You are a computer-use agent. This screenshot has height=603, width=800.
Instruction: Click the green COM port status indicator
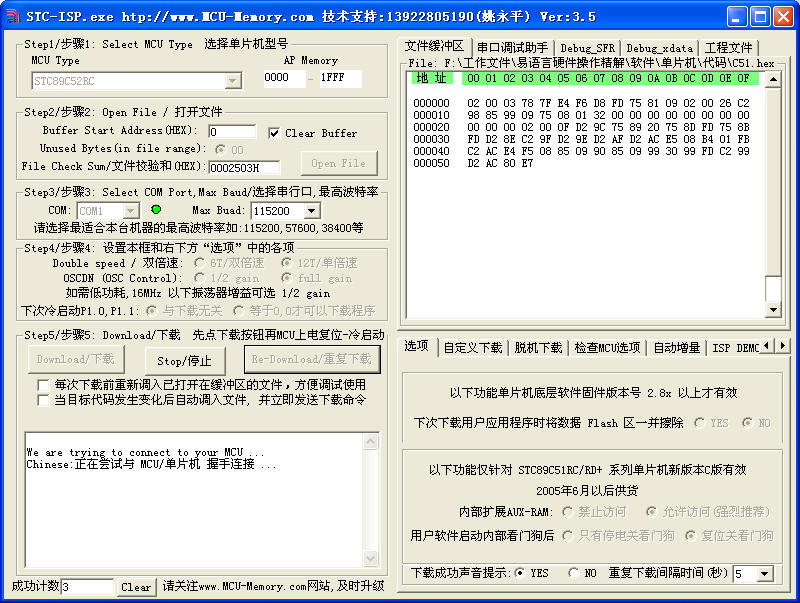[155, 210]
